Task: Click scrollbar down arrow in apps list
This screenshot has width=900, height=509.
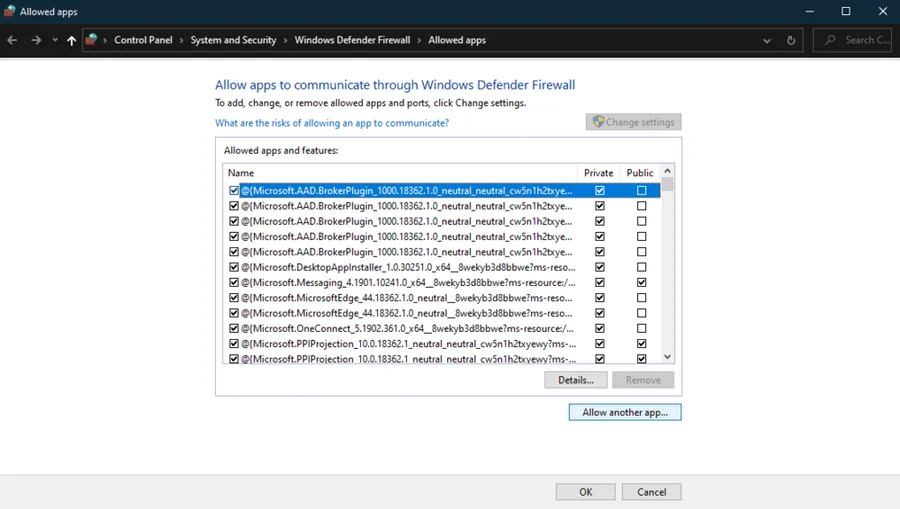Action: coord(668,356)
